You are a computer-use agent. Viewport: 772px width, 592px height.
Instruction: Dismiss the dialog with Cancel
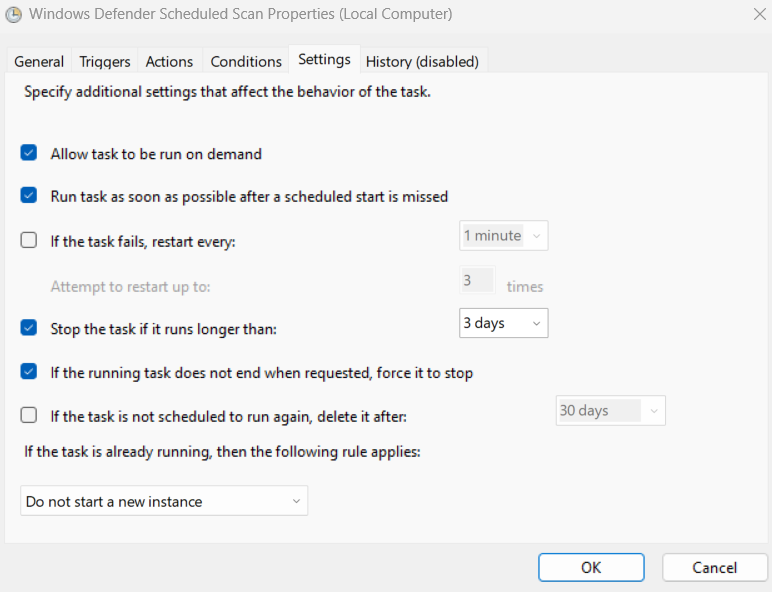[x=714, y=567]
